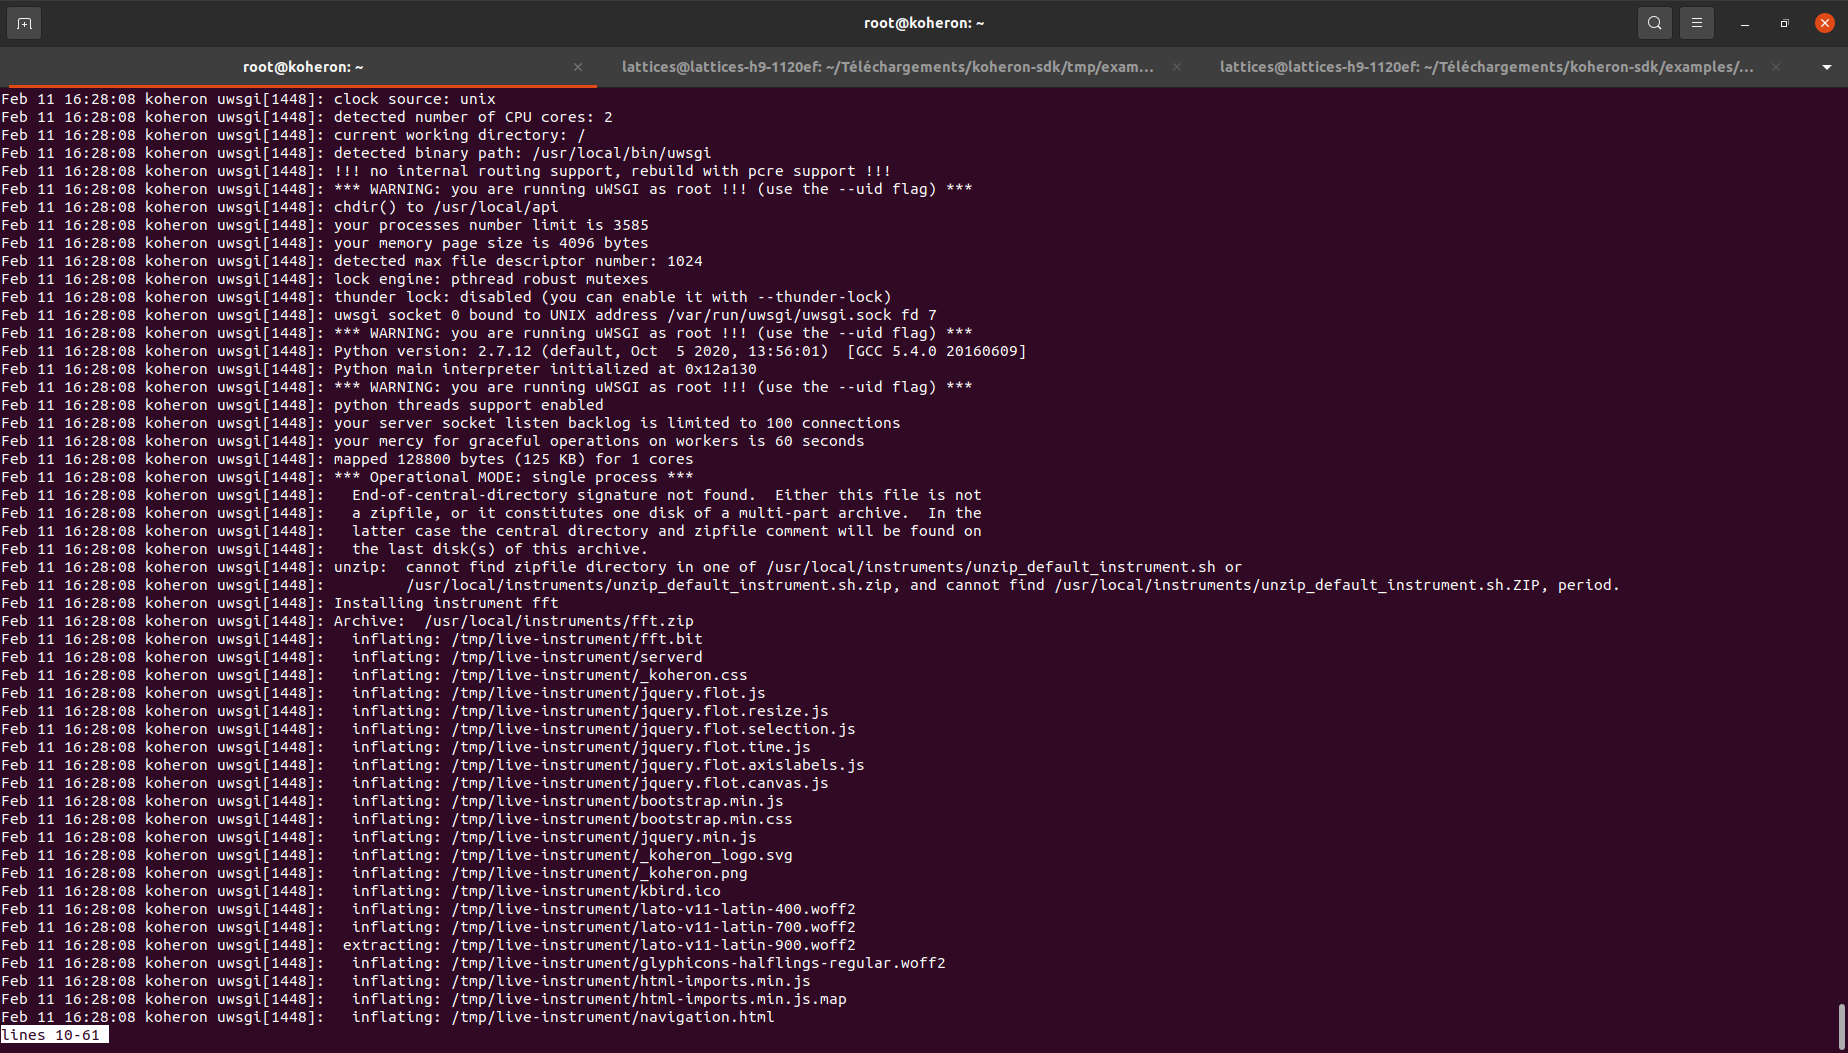Image resolution: width=1848 pixels, height=1053 pixels.
Task: Switch to the root@koheron tab
Action: pos(303,67)
